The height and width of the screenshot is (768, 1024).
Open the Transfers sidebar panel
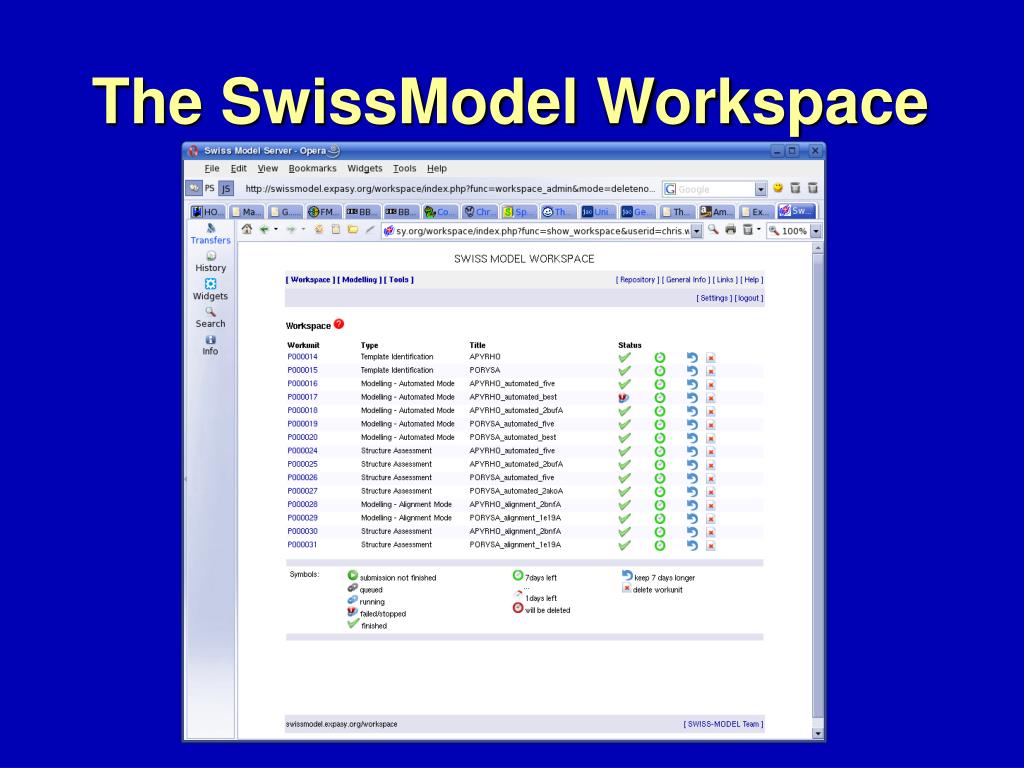(x=210, y=234)
